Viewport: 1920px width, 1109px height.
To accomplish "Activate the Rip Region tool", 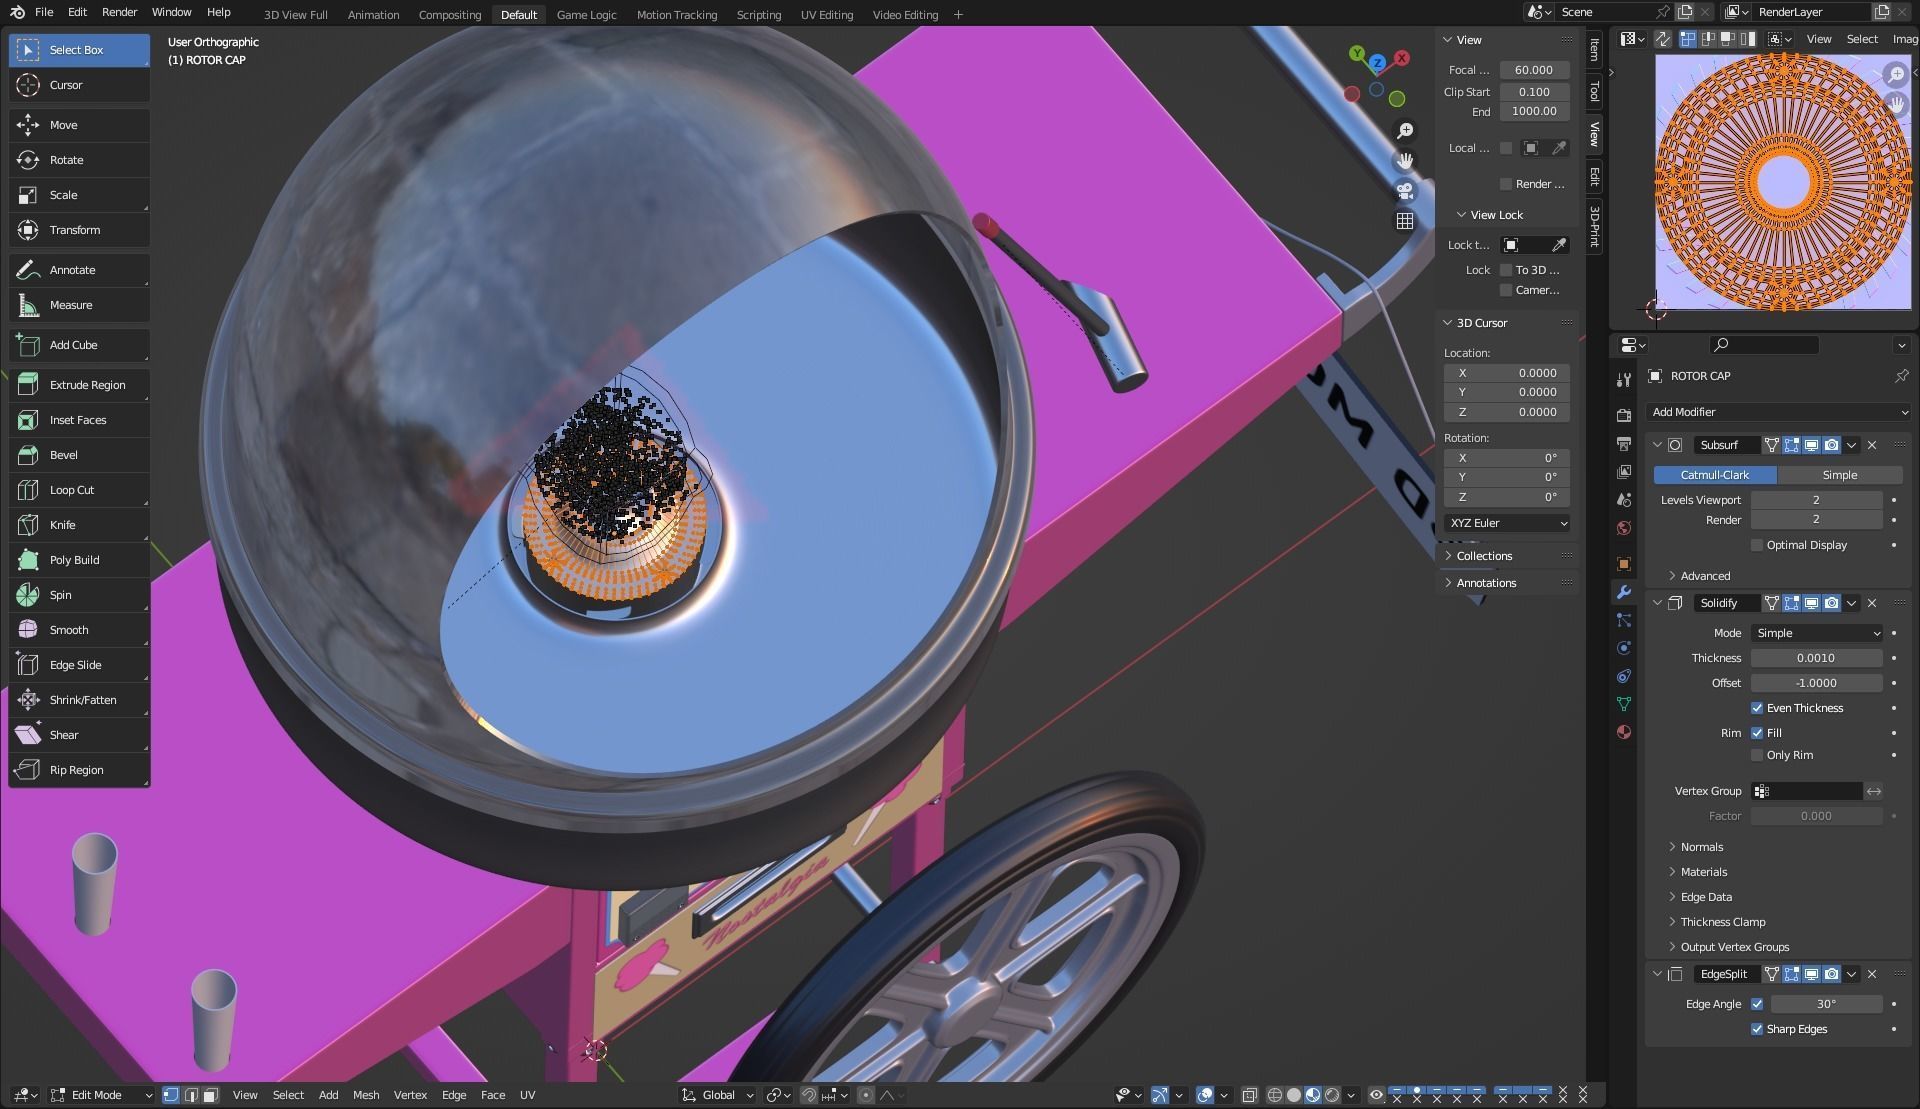I will [79, 770].
